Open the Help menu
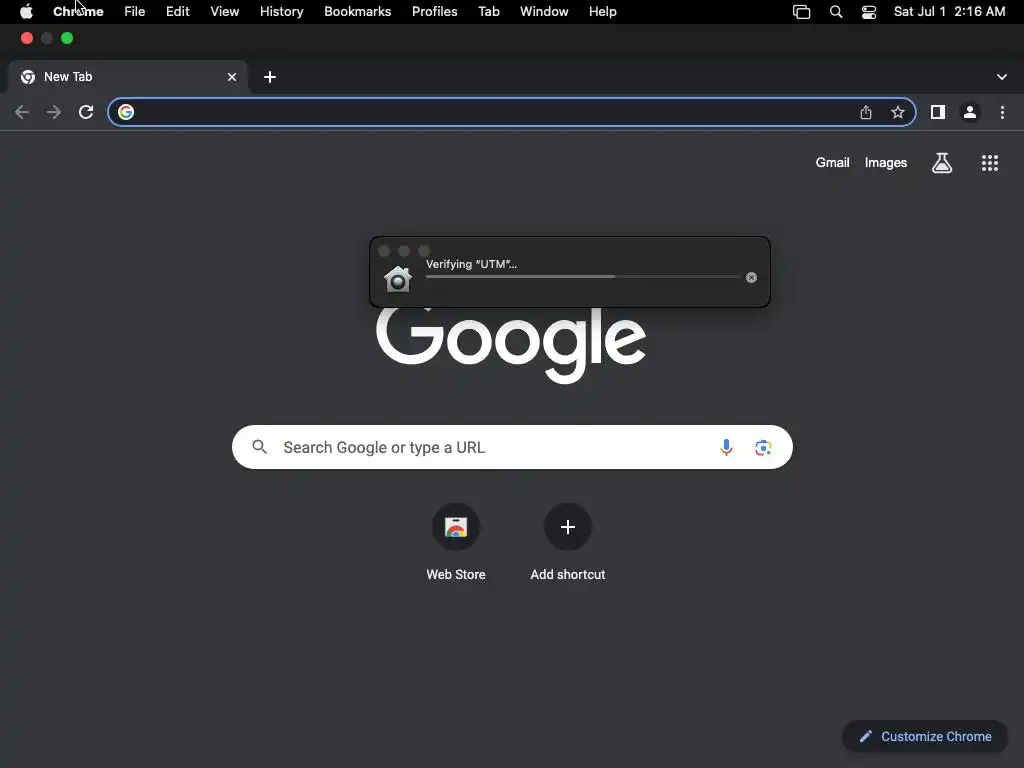Viewport: 1024px width, 768px height. click(x=602, y=12)
